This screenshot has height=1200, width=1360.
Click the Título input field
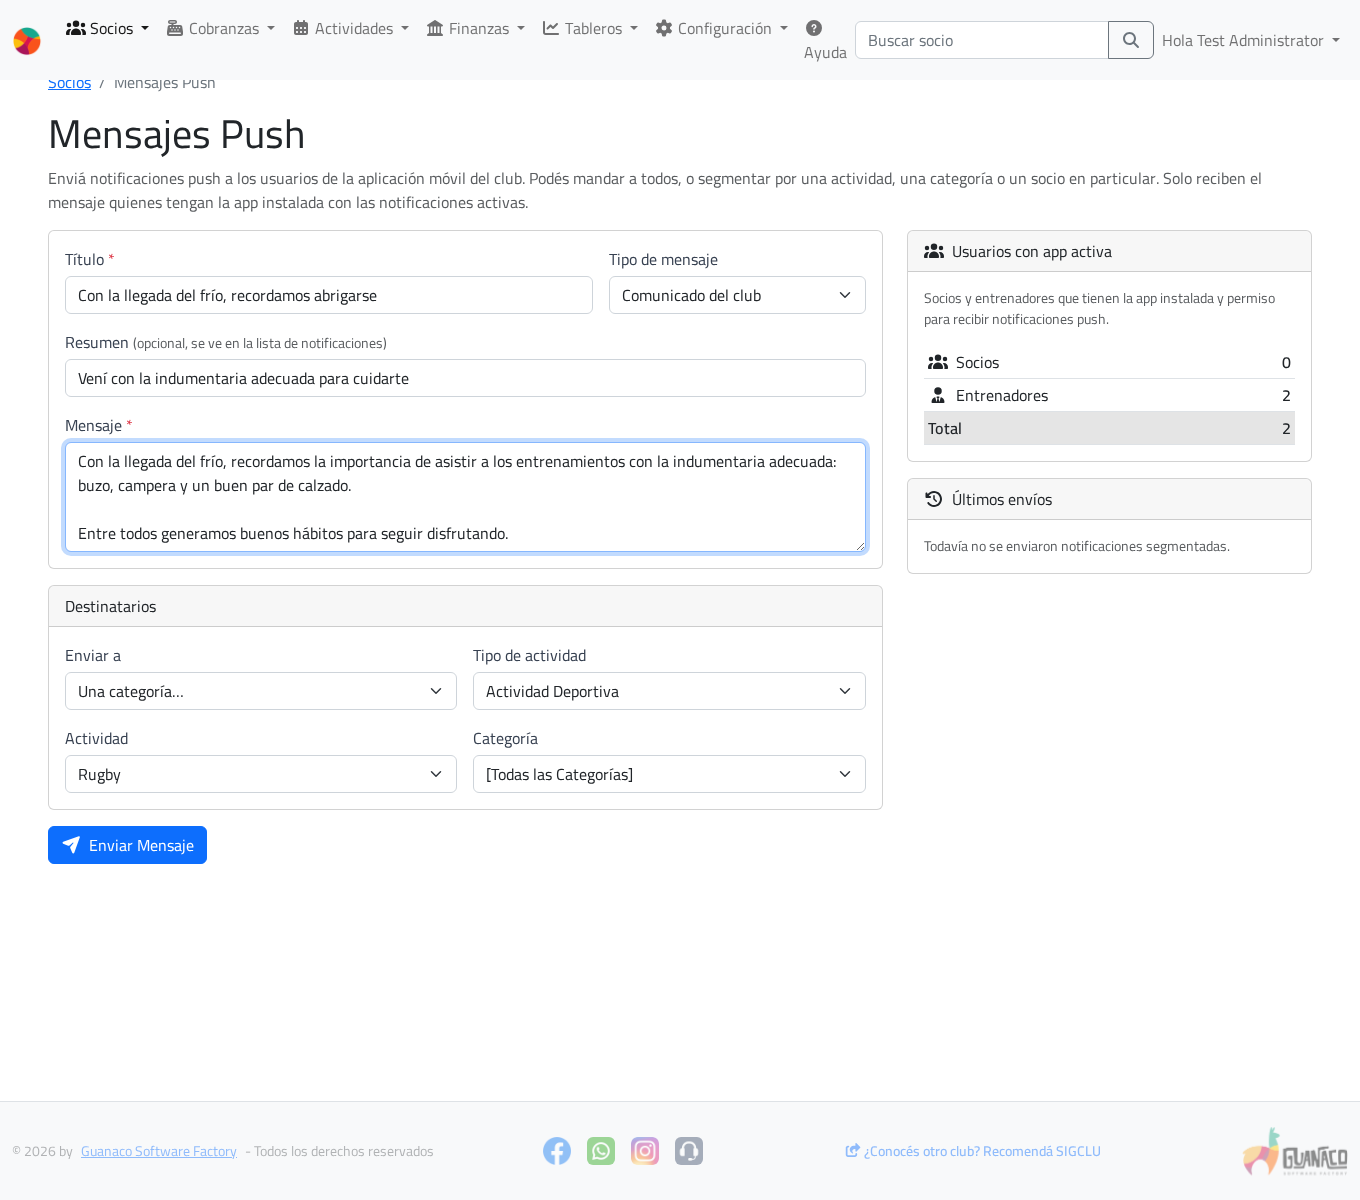(329, 295)
